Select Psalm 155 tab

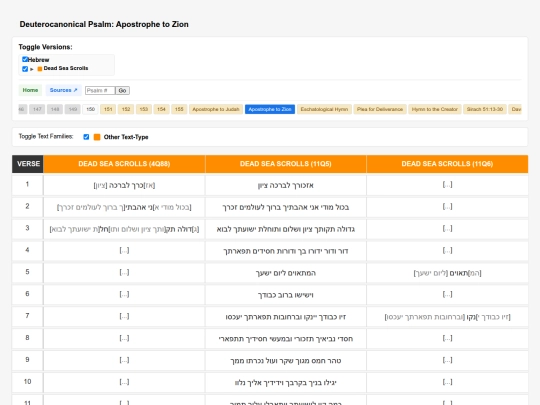179,109
